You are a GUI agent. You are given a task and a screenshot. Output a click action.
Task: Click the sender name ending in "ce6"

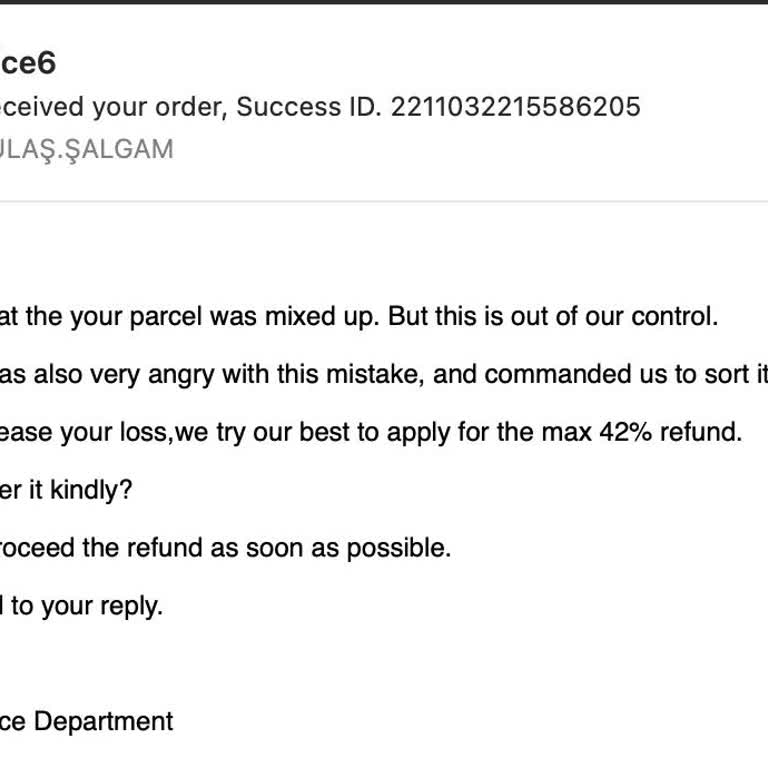point(27,64)
